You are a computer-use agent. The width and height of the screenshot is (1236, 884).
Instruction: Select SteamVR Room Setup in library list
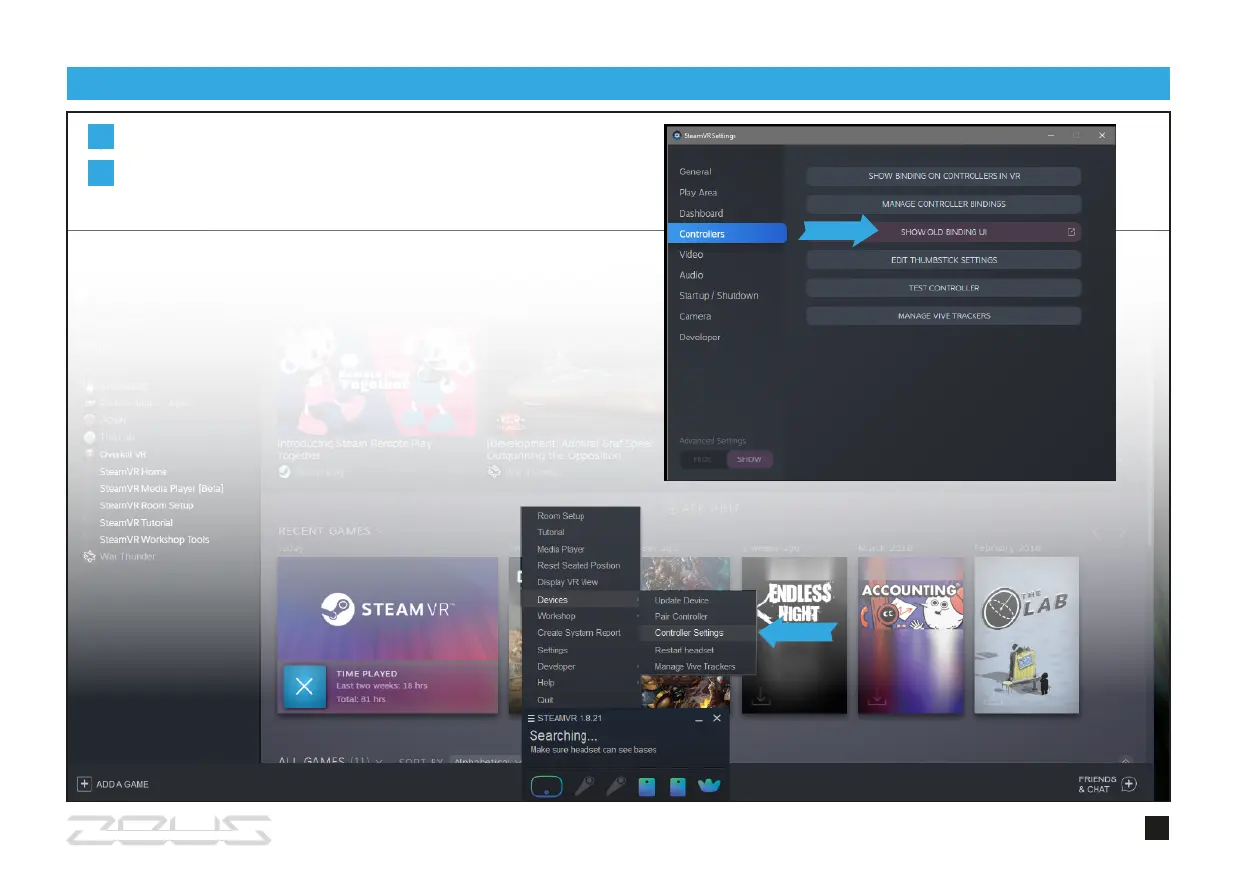coord(146,505)
